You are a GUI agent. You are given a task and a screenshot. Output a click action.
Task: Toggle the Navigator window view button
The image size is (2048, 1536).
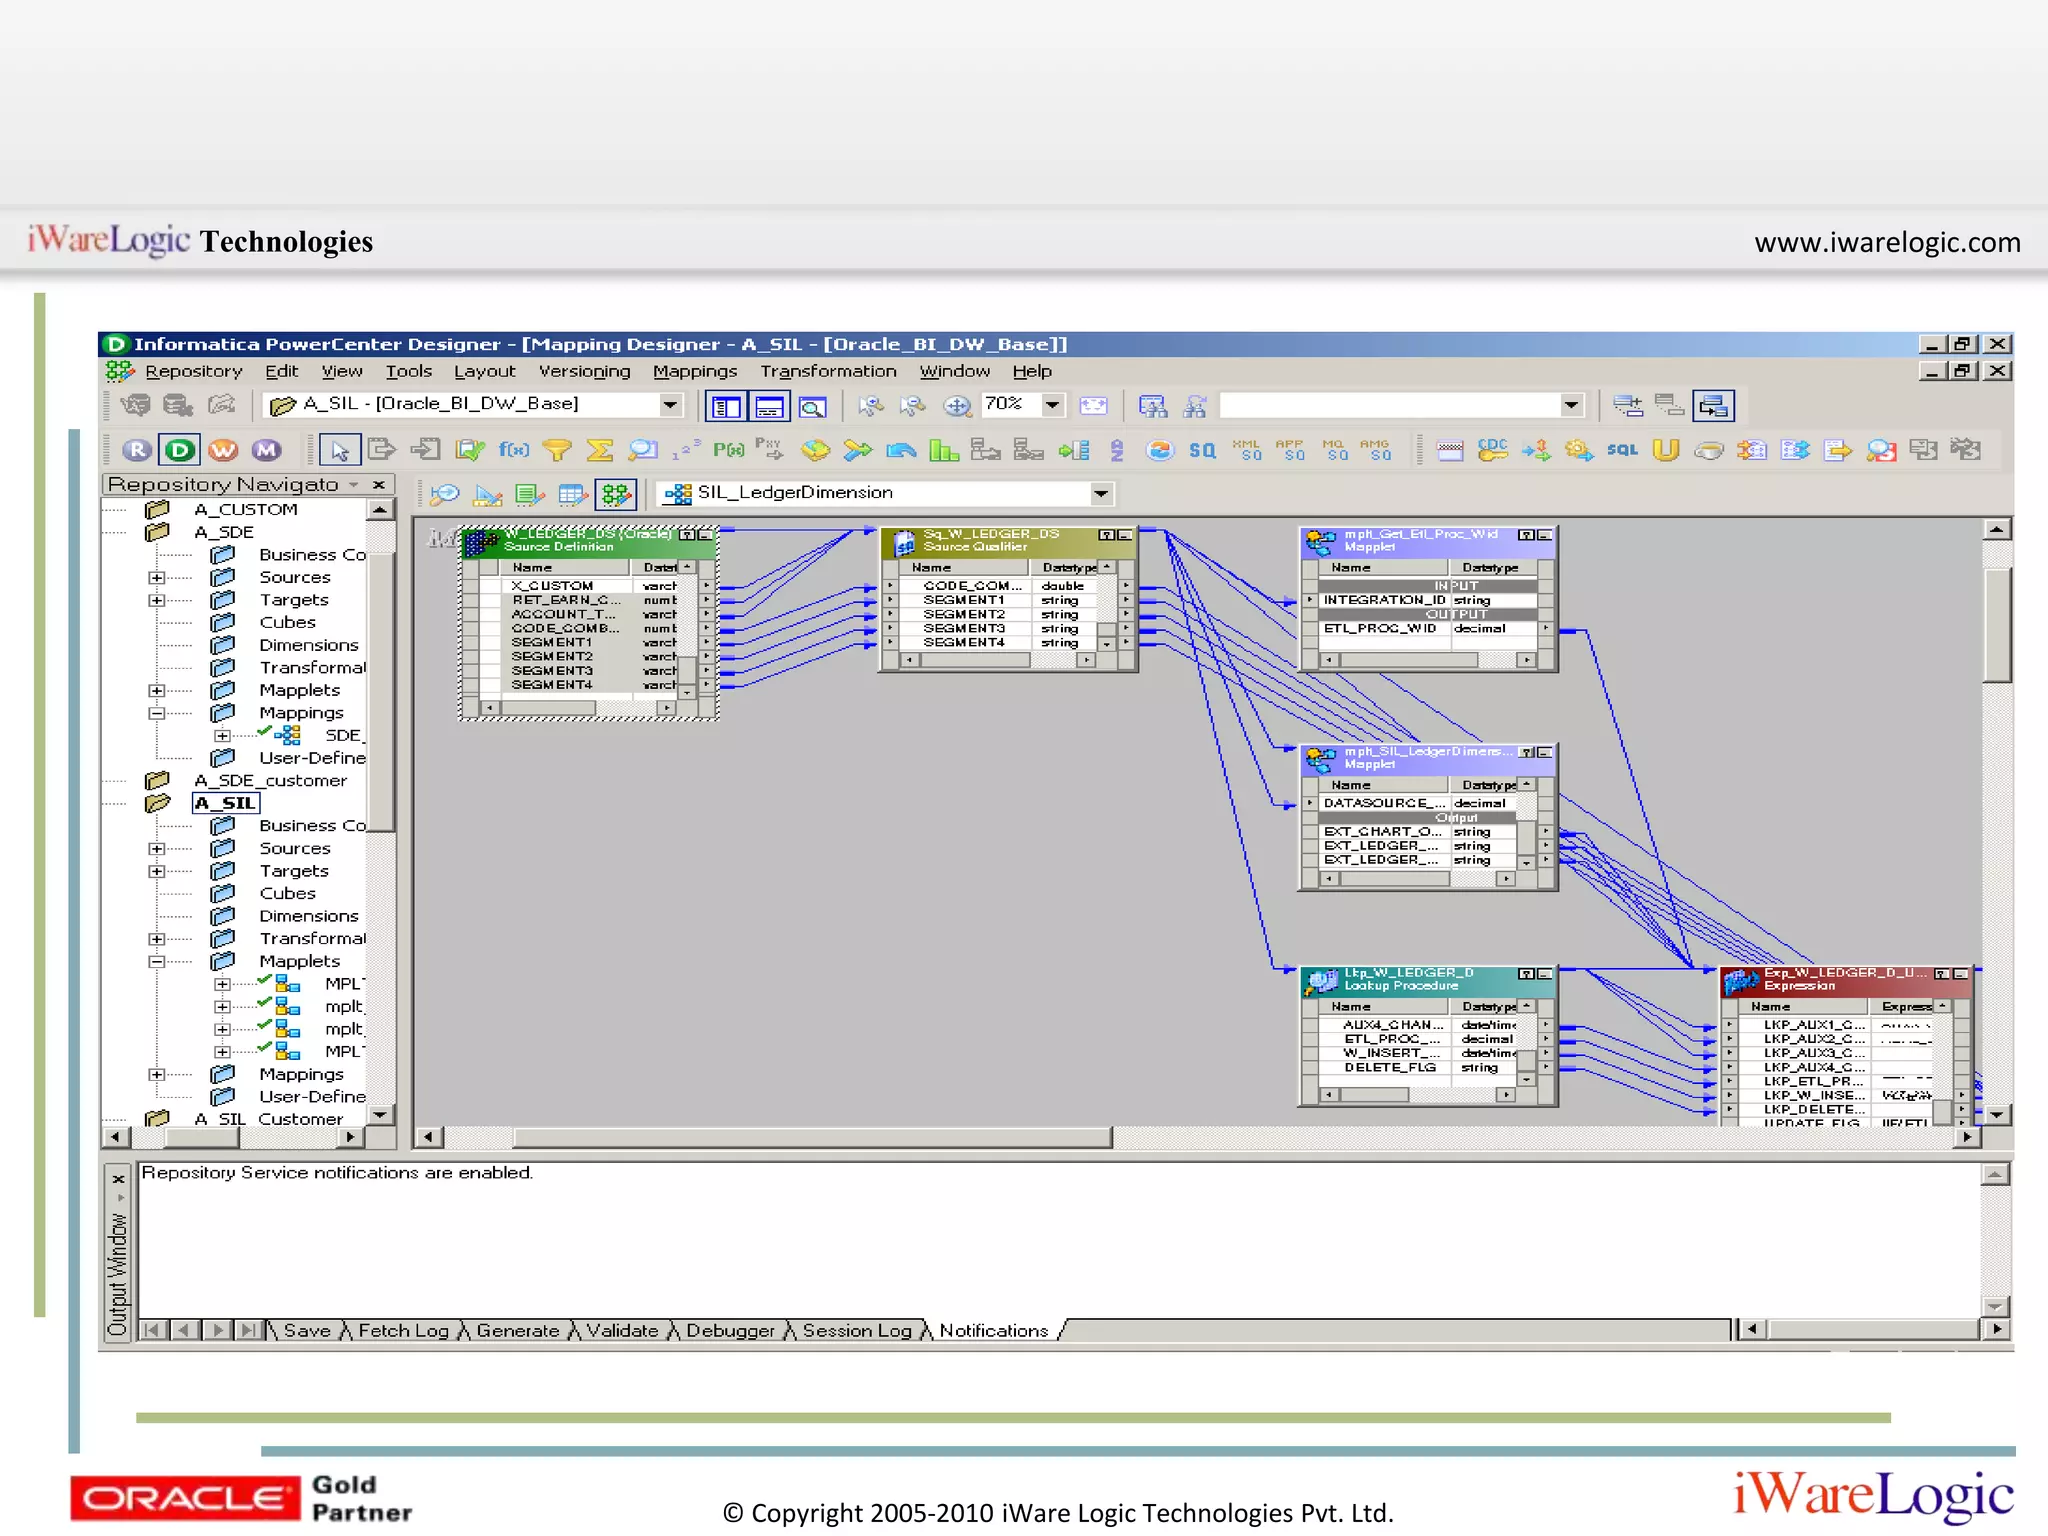pos(726,406)
